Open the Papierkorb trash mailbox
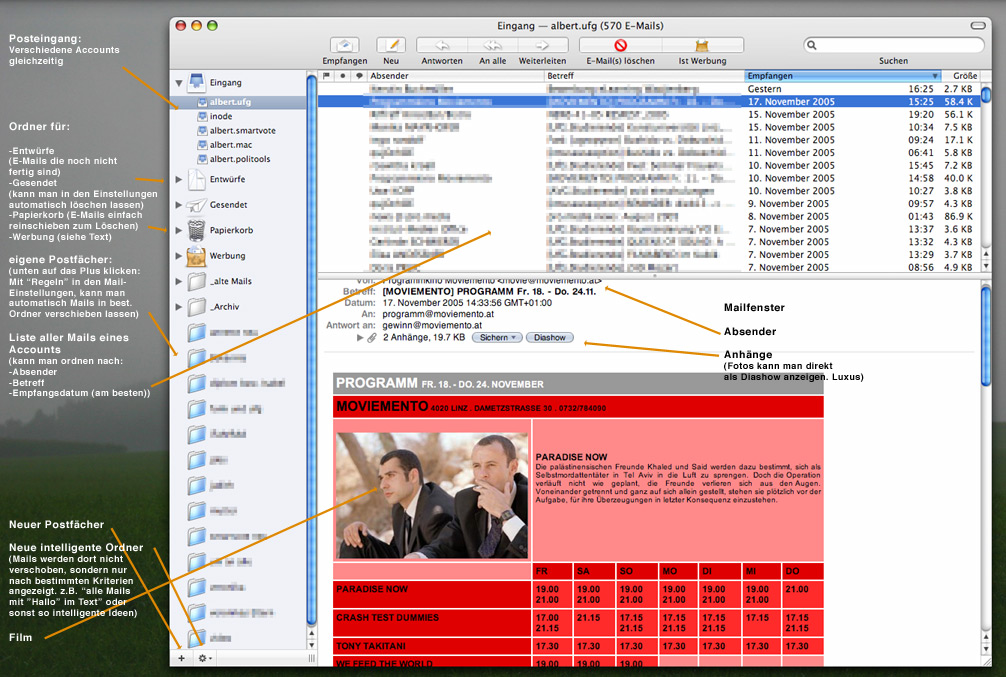Viewport: 1006px width, 677px height. (x=230, y=230)
